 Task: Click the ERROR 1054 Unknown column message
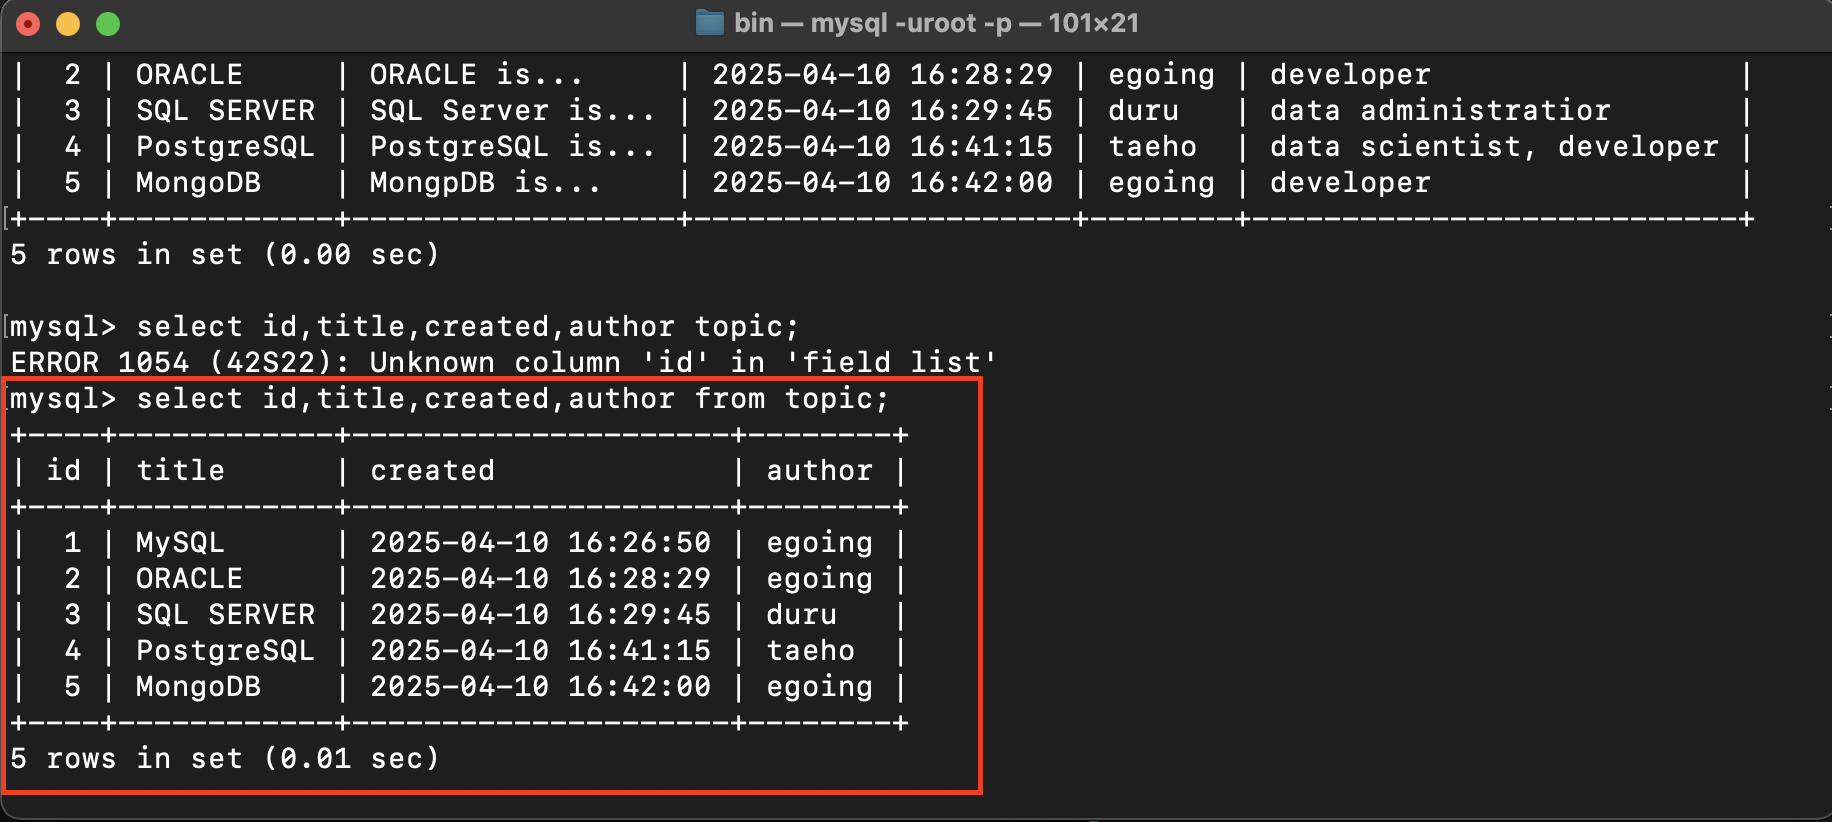click(503, 362)
